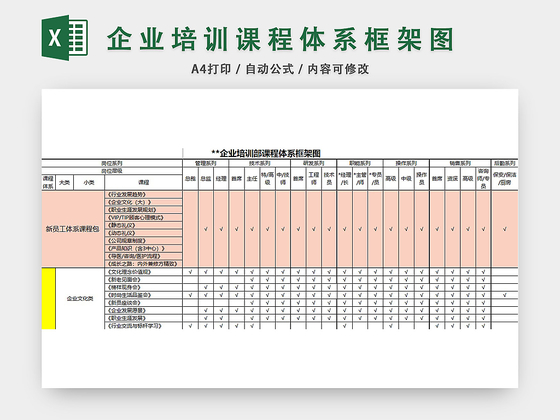Click the 总监 column header

click(x=206, y=178)
